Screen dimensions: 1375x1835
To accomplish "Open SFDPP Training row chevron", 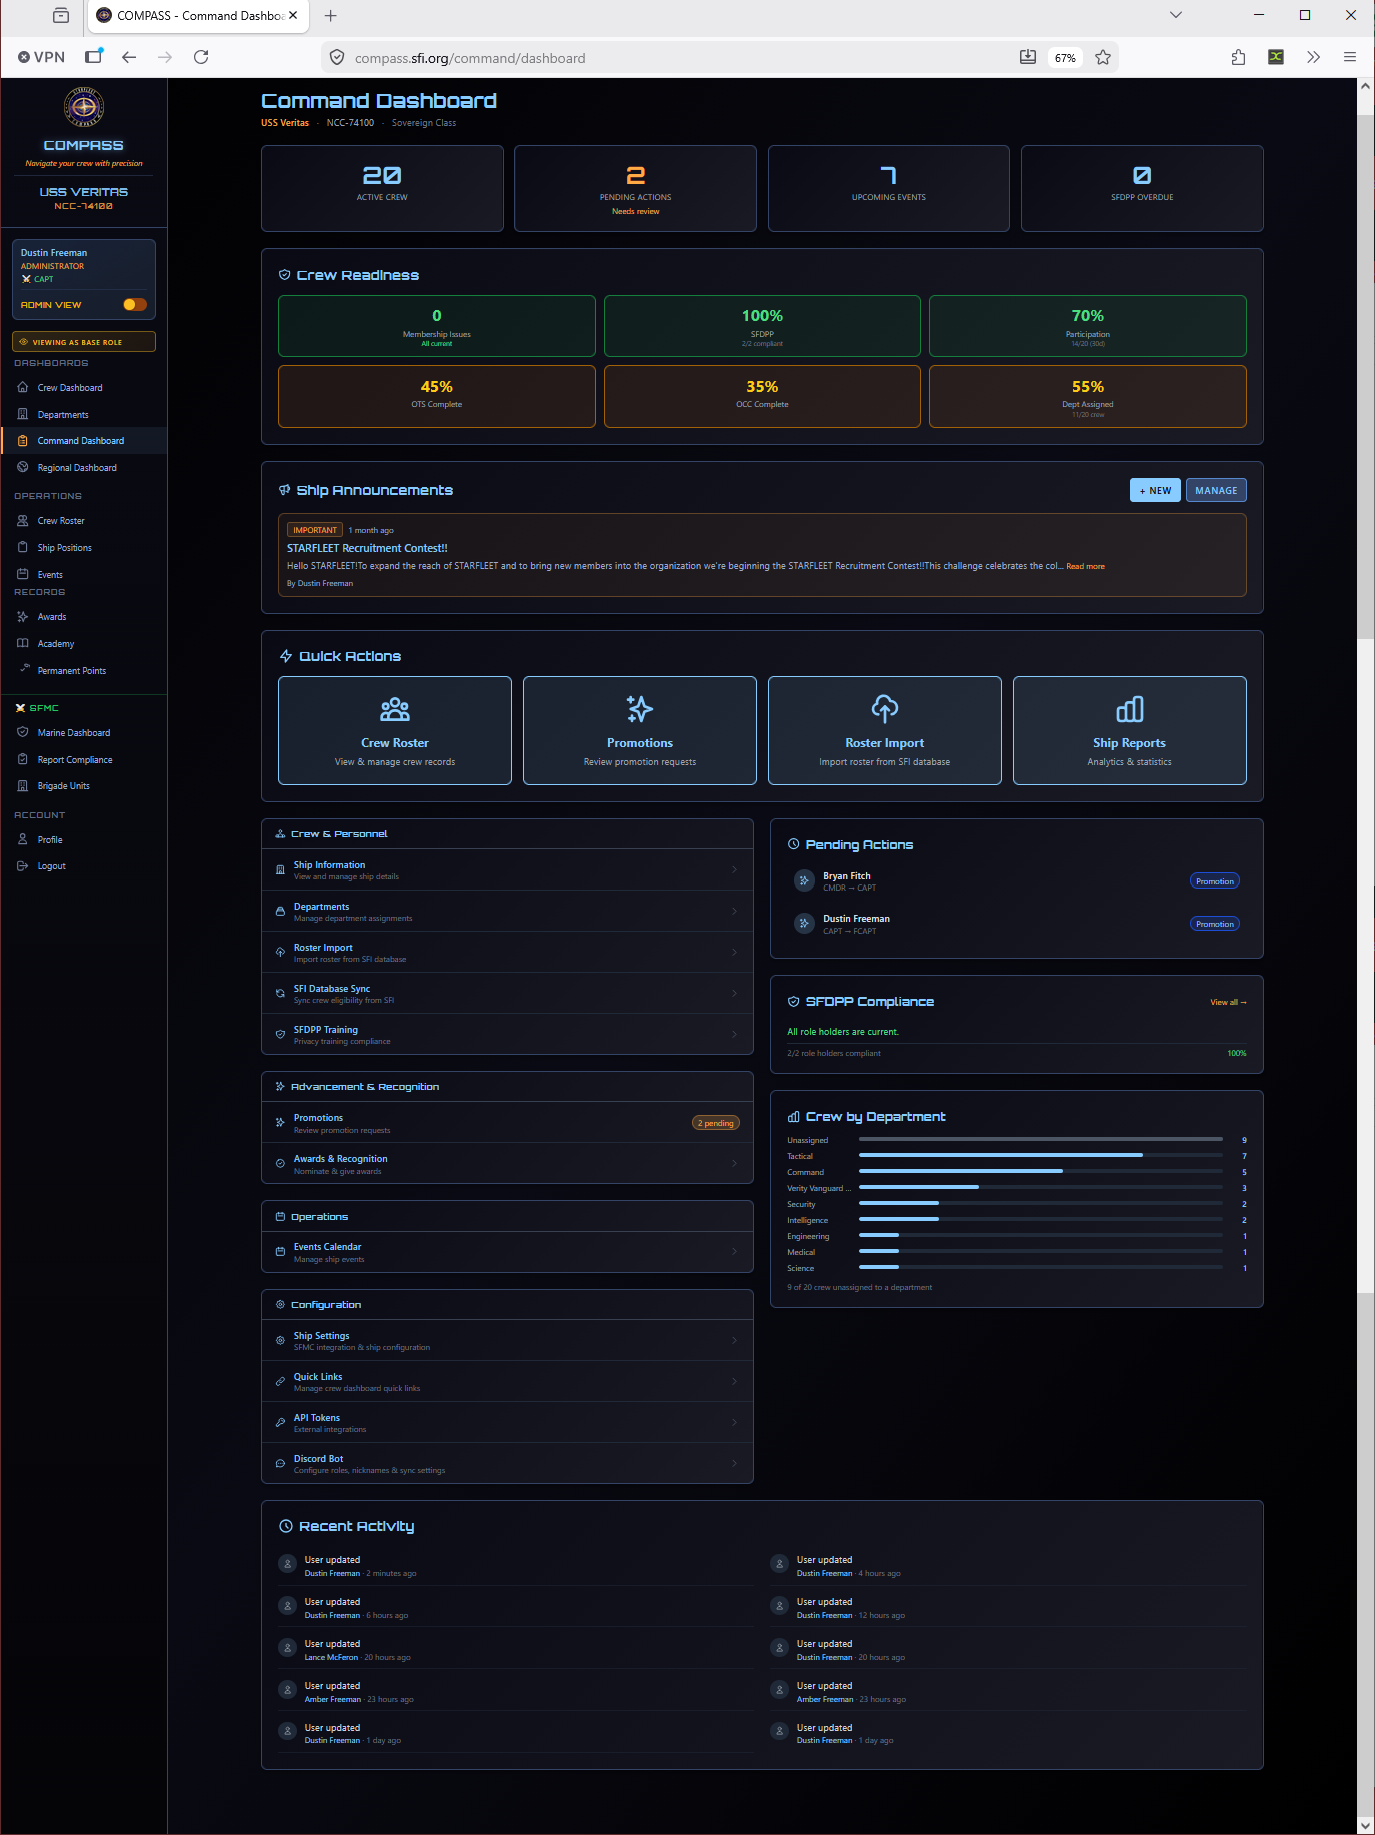I will click(x=735, y=1034).
